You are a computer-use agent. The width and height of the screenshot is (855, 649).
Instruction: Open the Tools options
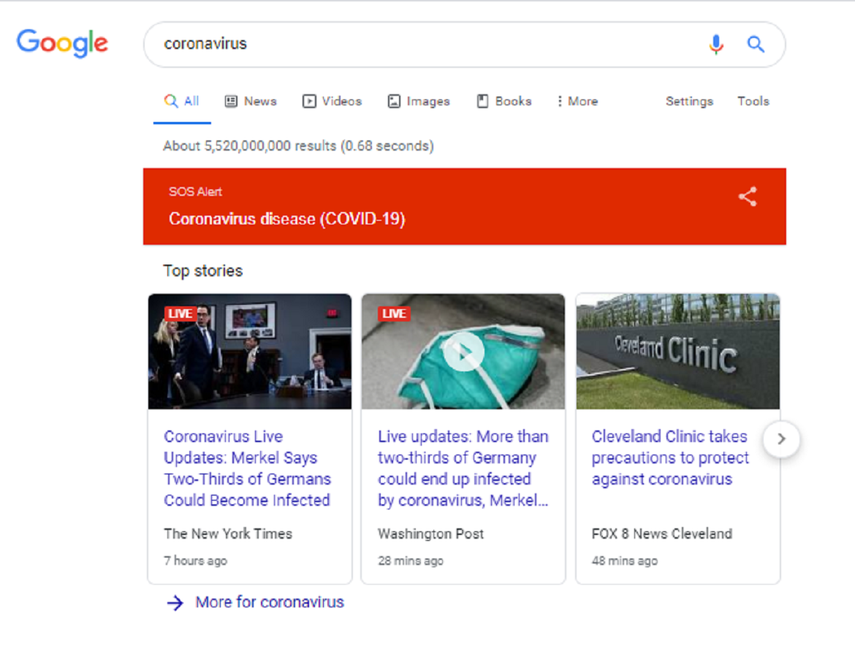pos(753,101)
